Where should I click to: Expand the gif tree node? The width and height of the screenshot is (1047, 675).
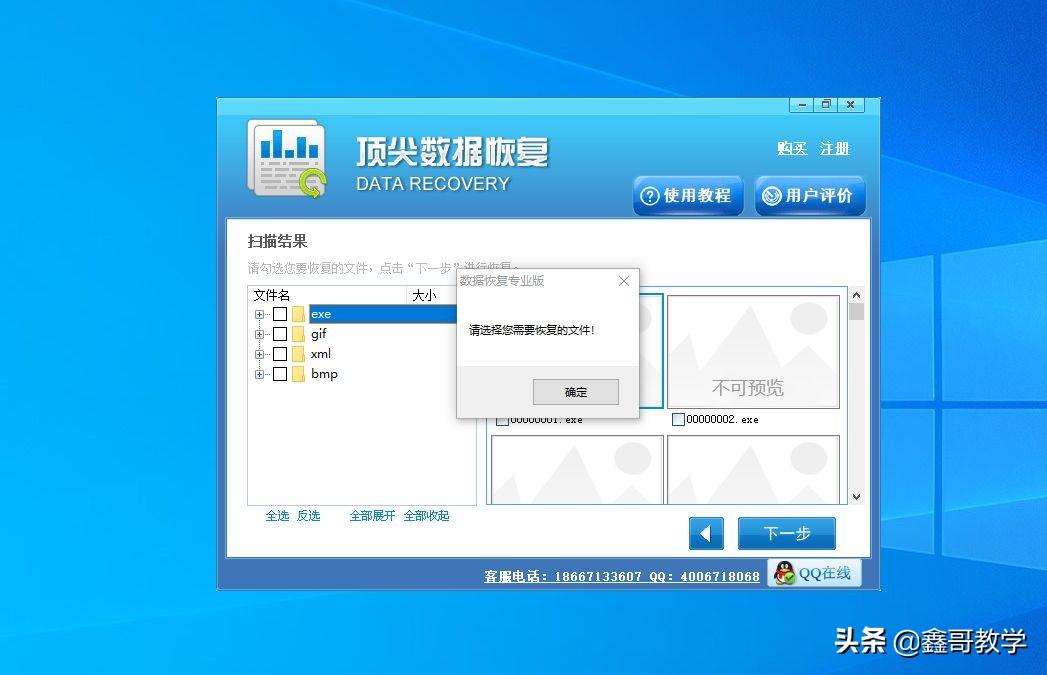tap(259, 334)
